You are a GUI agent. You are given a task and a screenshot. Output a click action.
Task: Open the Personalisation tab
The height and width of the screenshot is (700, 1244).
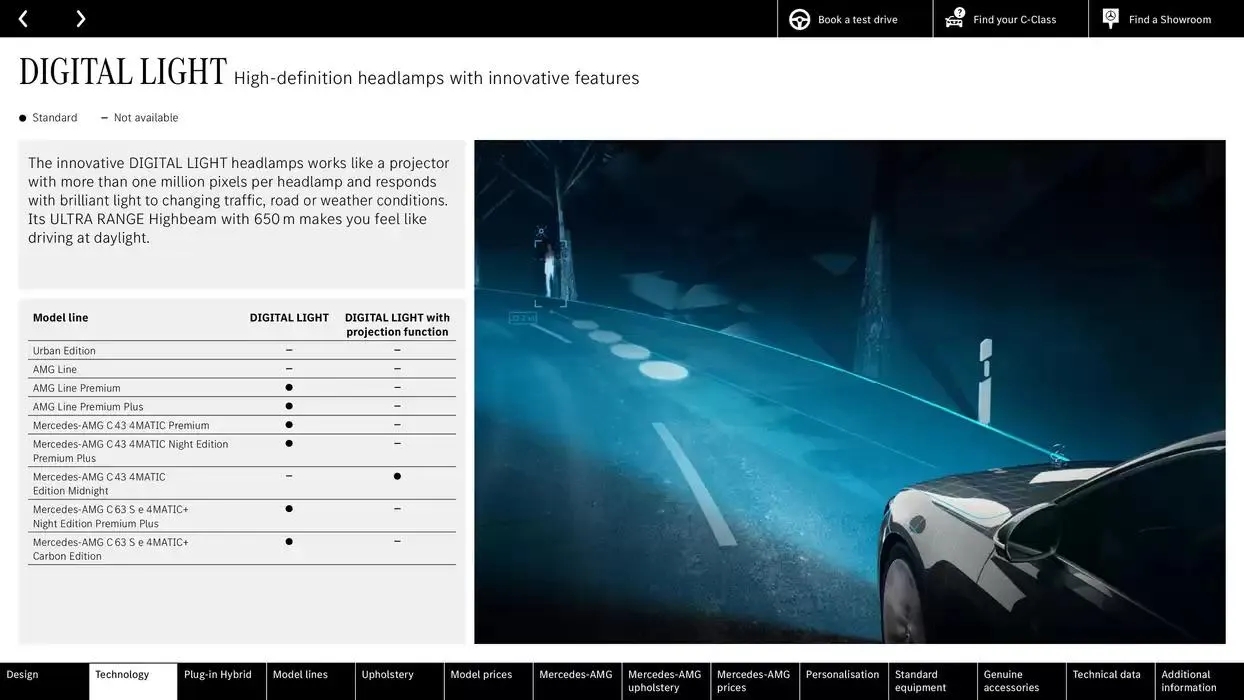[x=842, y=674]
